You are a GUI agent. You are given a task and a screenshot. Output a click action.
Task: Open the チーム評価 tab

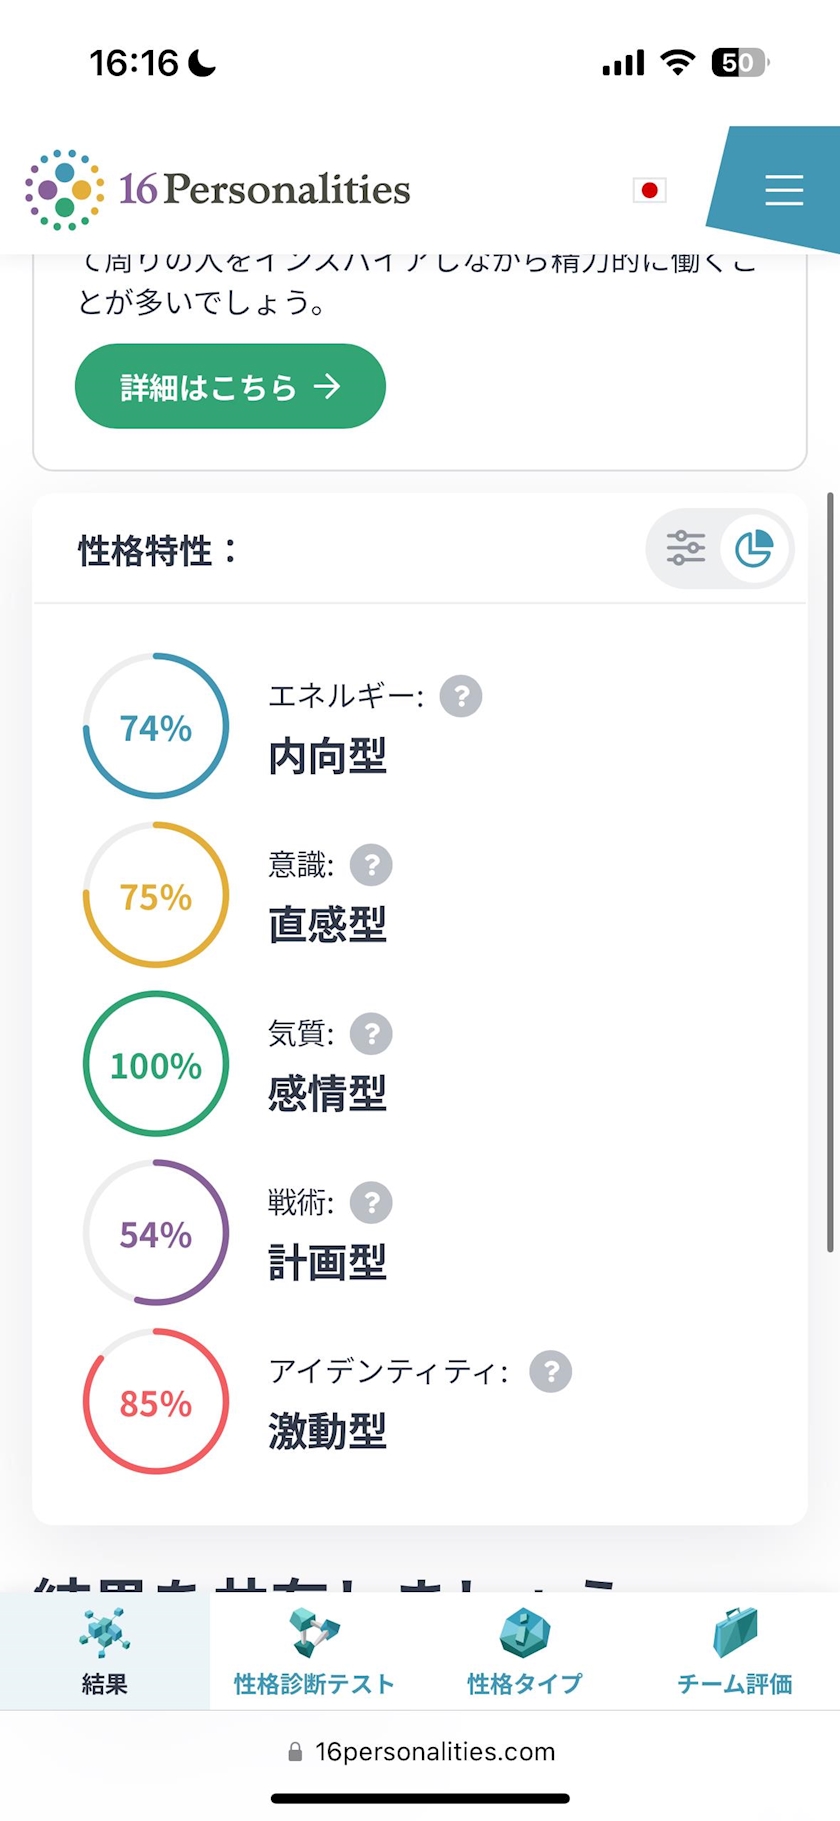pyautogui.click(x=735, y=1652)
